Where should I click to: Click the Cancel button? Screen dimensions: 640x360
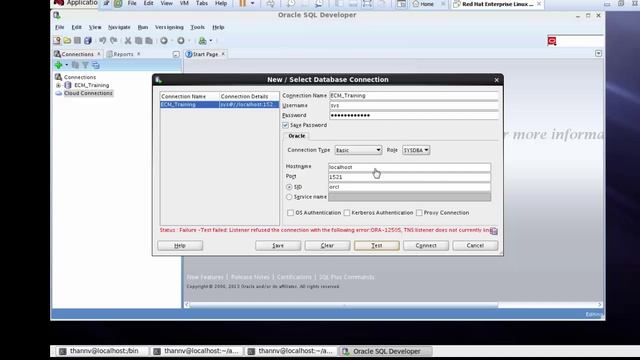(x=475, y=245)
